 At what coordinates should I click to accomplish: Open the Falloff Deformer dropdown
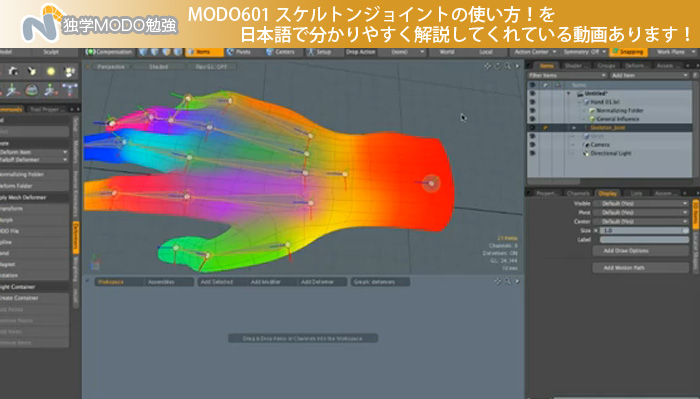pyautogui.click(x=34, y=160)
